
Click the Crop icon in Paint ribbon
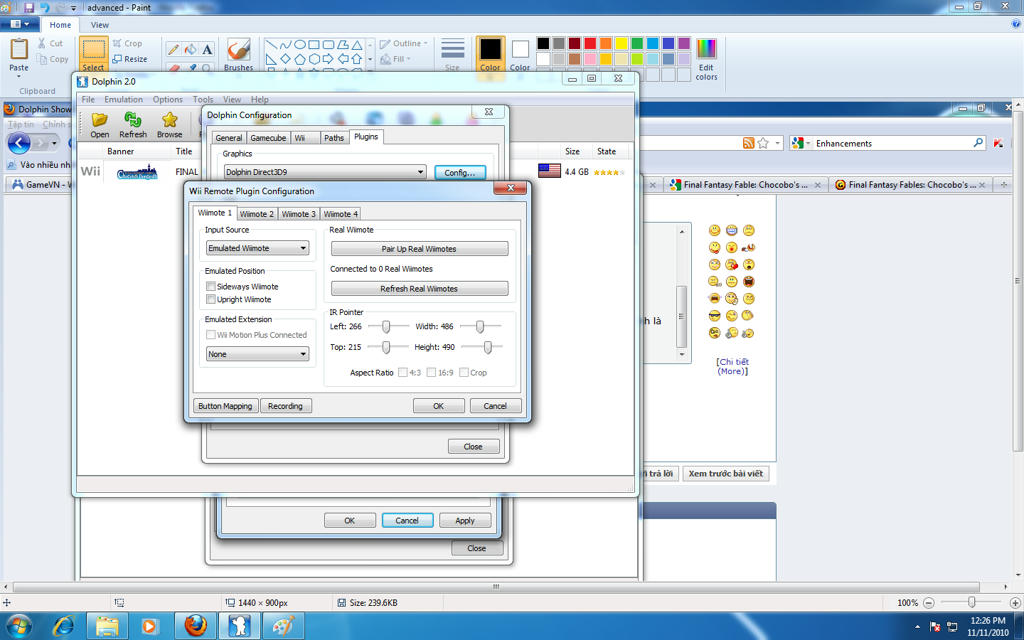point(118,43)
